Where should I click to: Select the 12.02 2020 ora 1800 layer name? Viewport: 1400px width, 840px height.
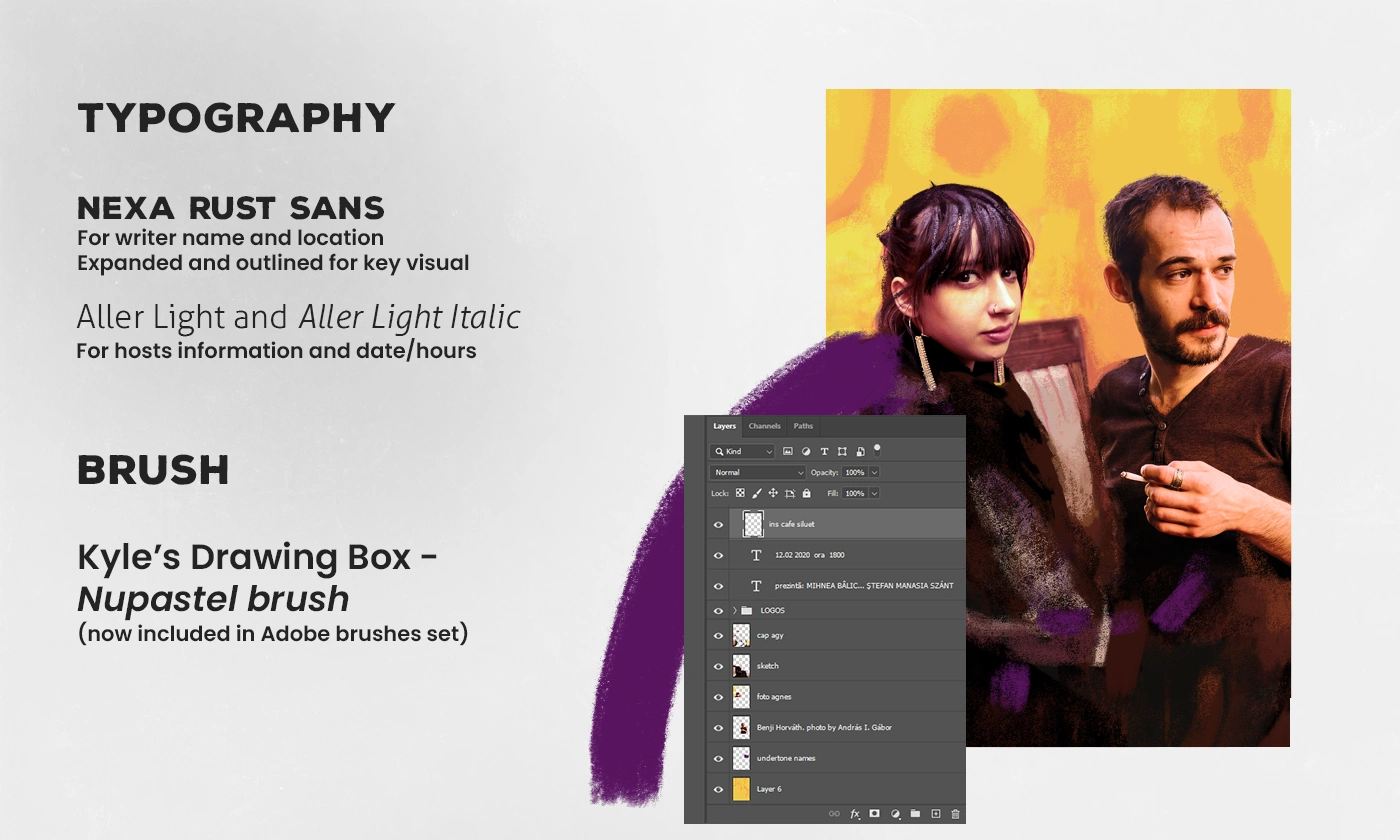click(x=810, y=555)
